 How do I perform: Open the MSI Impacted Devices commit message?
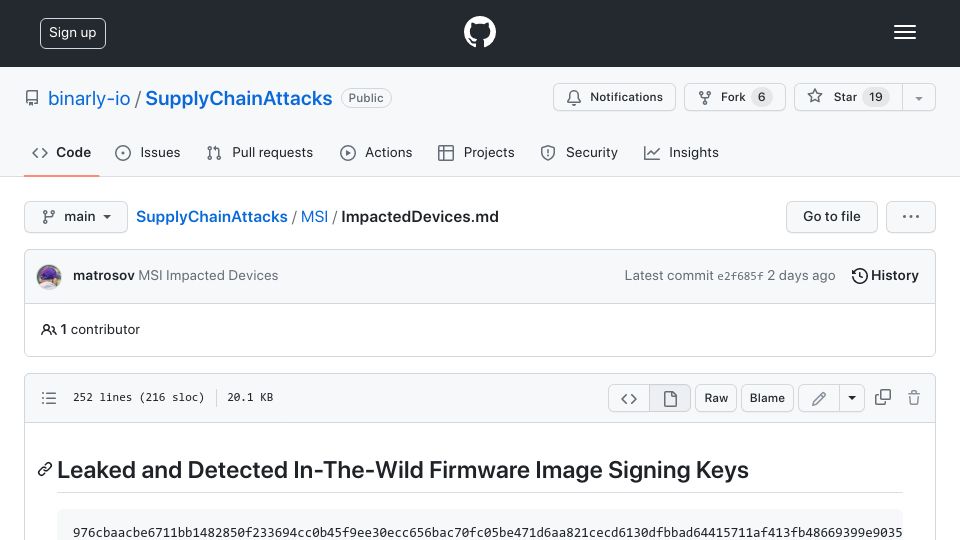point(208,276)
